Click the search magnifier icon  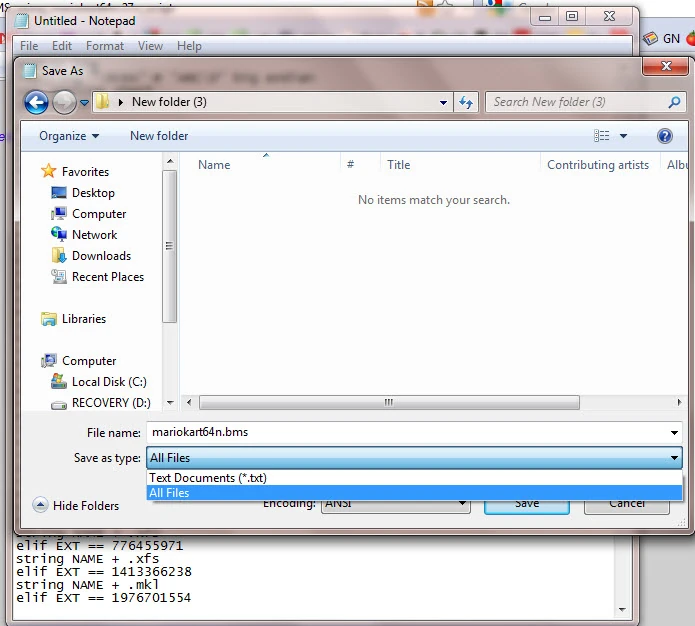pos(674,102)
